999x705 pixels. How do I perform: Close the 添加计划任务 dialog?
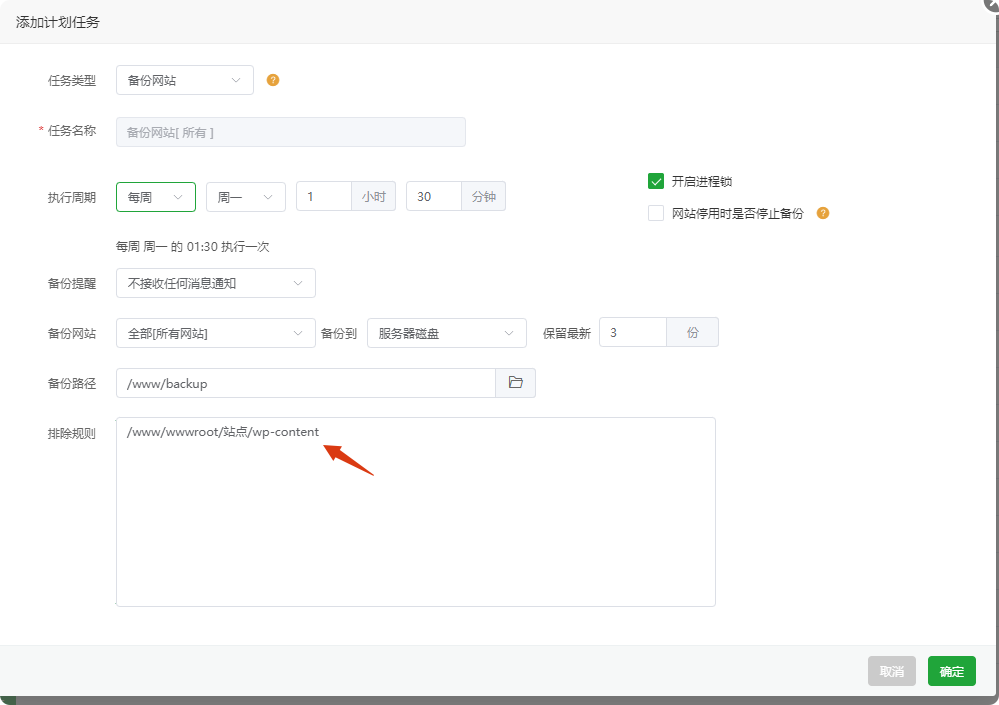pos(993,3)
